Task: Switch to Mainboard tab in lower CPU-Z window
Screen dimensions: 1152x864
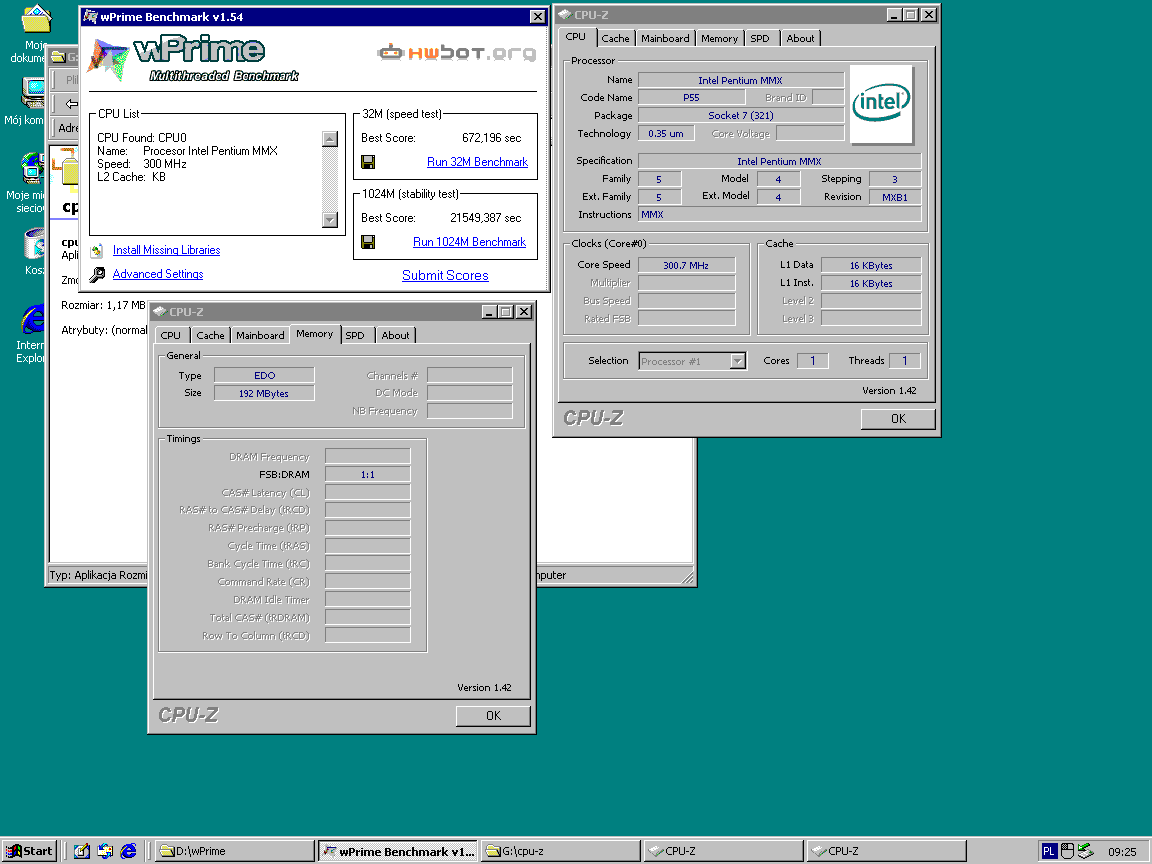Action: [x=260, y=335]
